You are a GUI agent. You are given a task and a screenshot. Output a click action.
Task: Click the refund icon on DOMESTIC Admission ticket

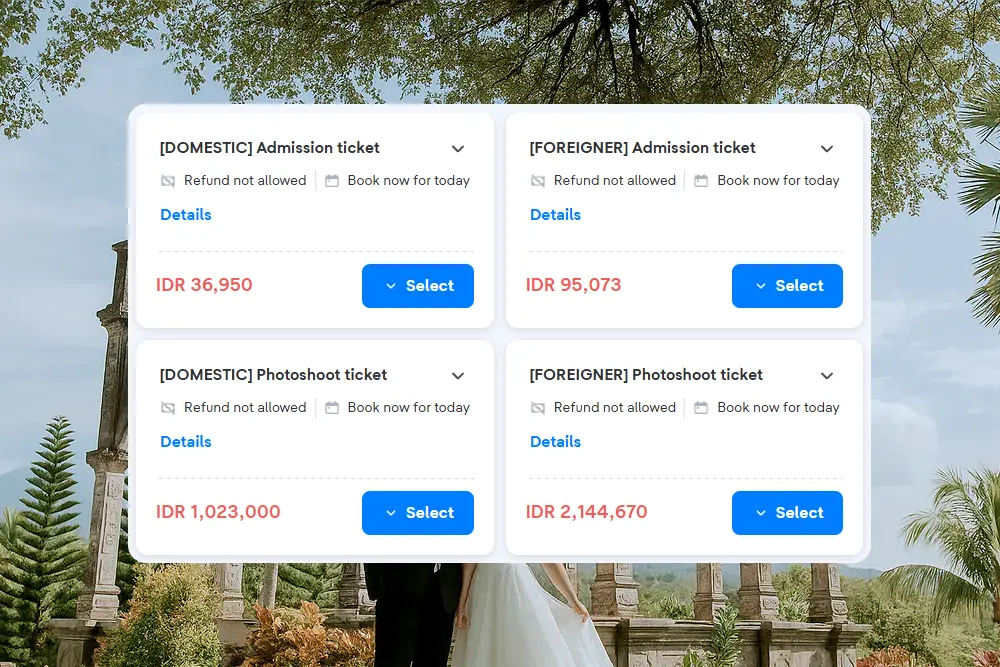coord(167,181)
